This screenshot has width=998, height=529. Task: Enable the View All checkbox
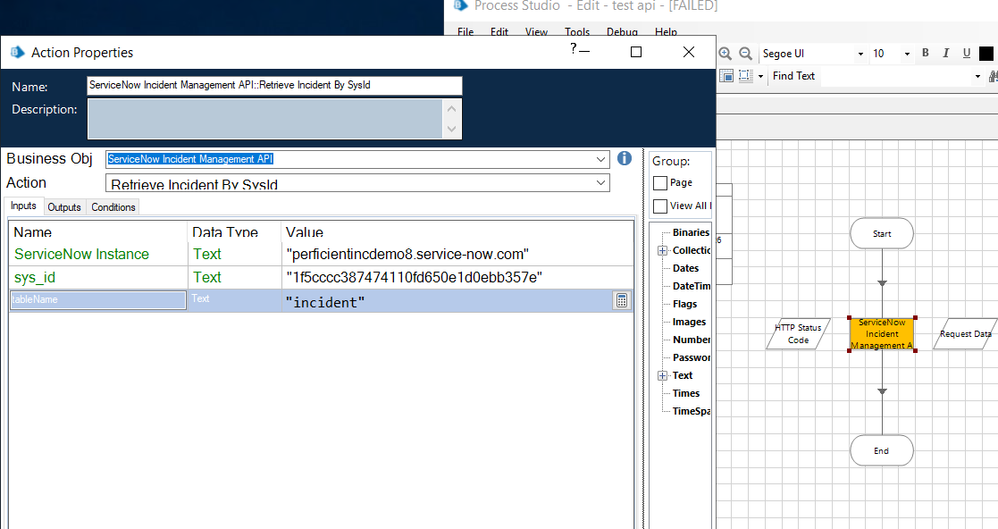click(661, 206)
